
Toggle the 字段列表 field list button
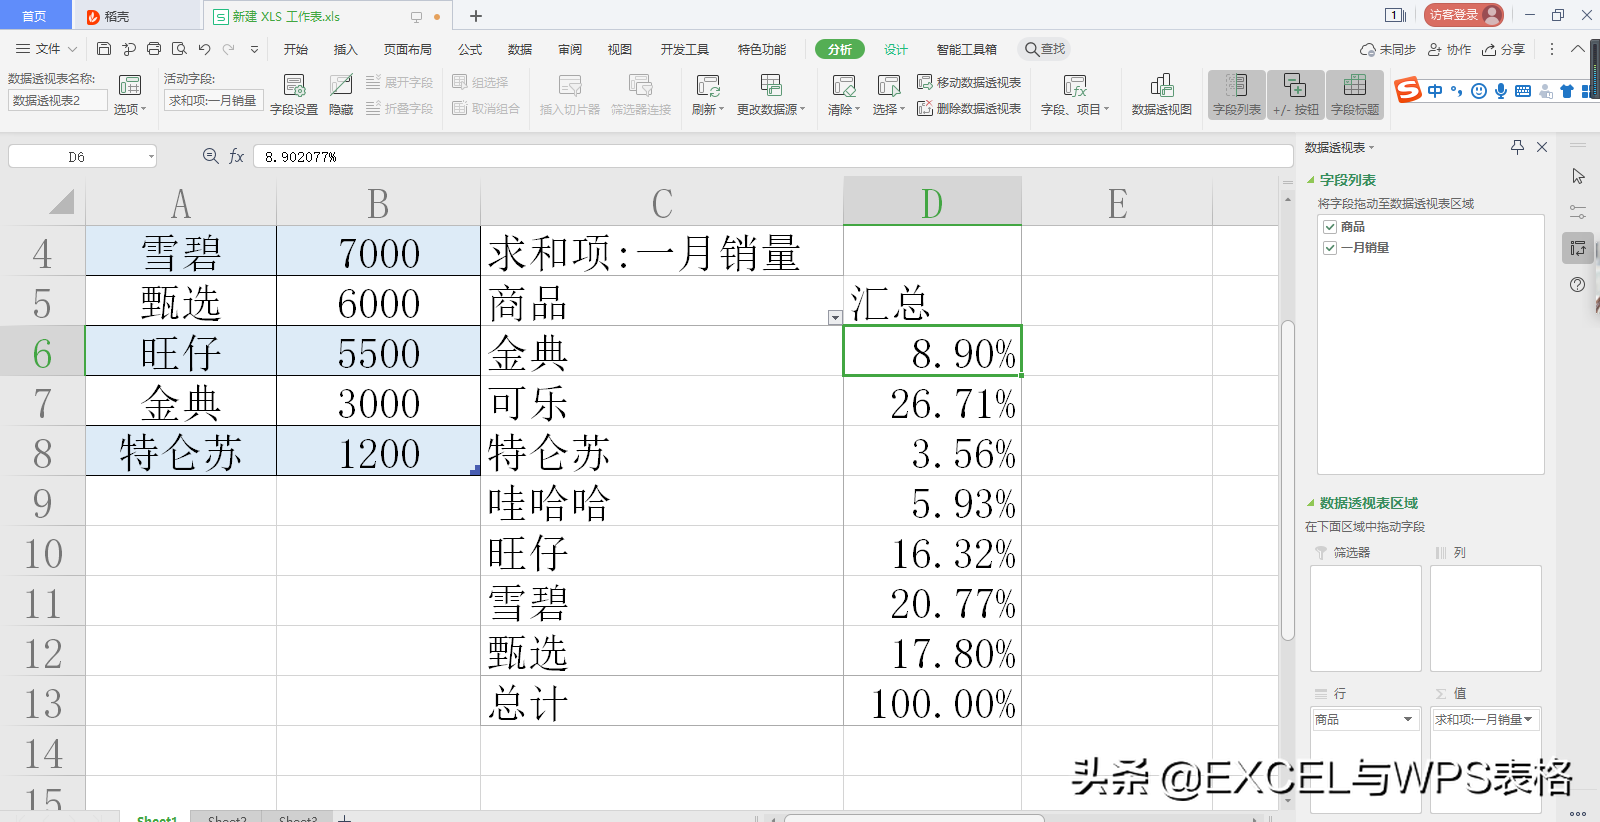[x=1237, y=95]
